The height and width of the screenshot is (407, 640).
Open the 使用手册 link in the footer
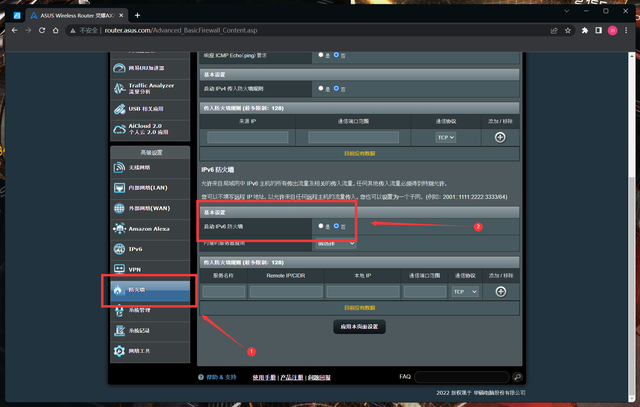[263, 378]
